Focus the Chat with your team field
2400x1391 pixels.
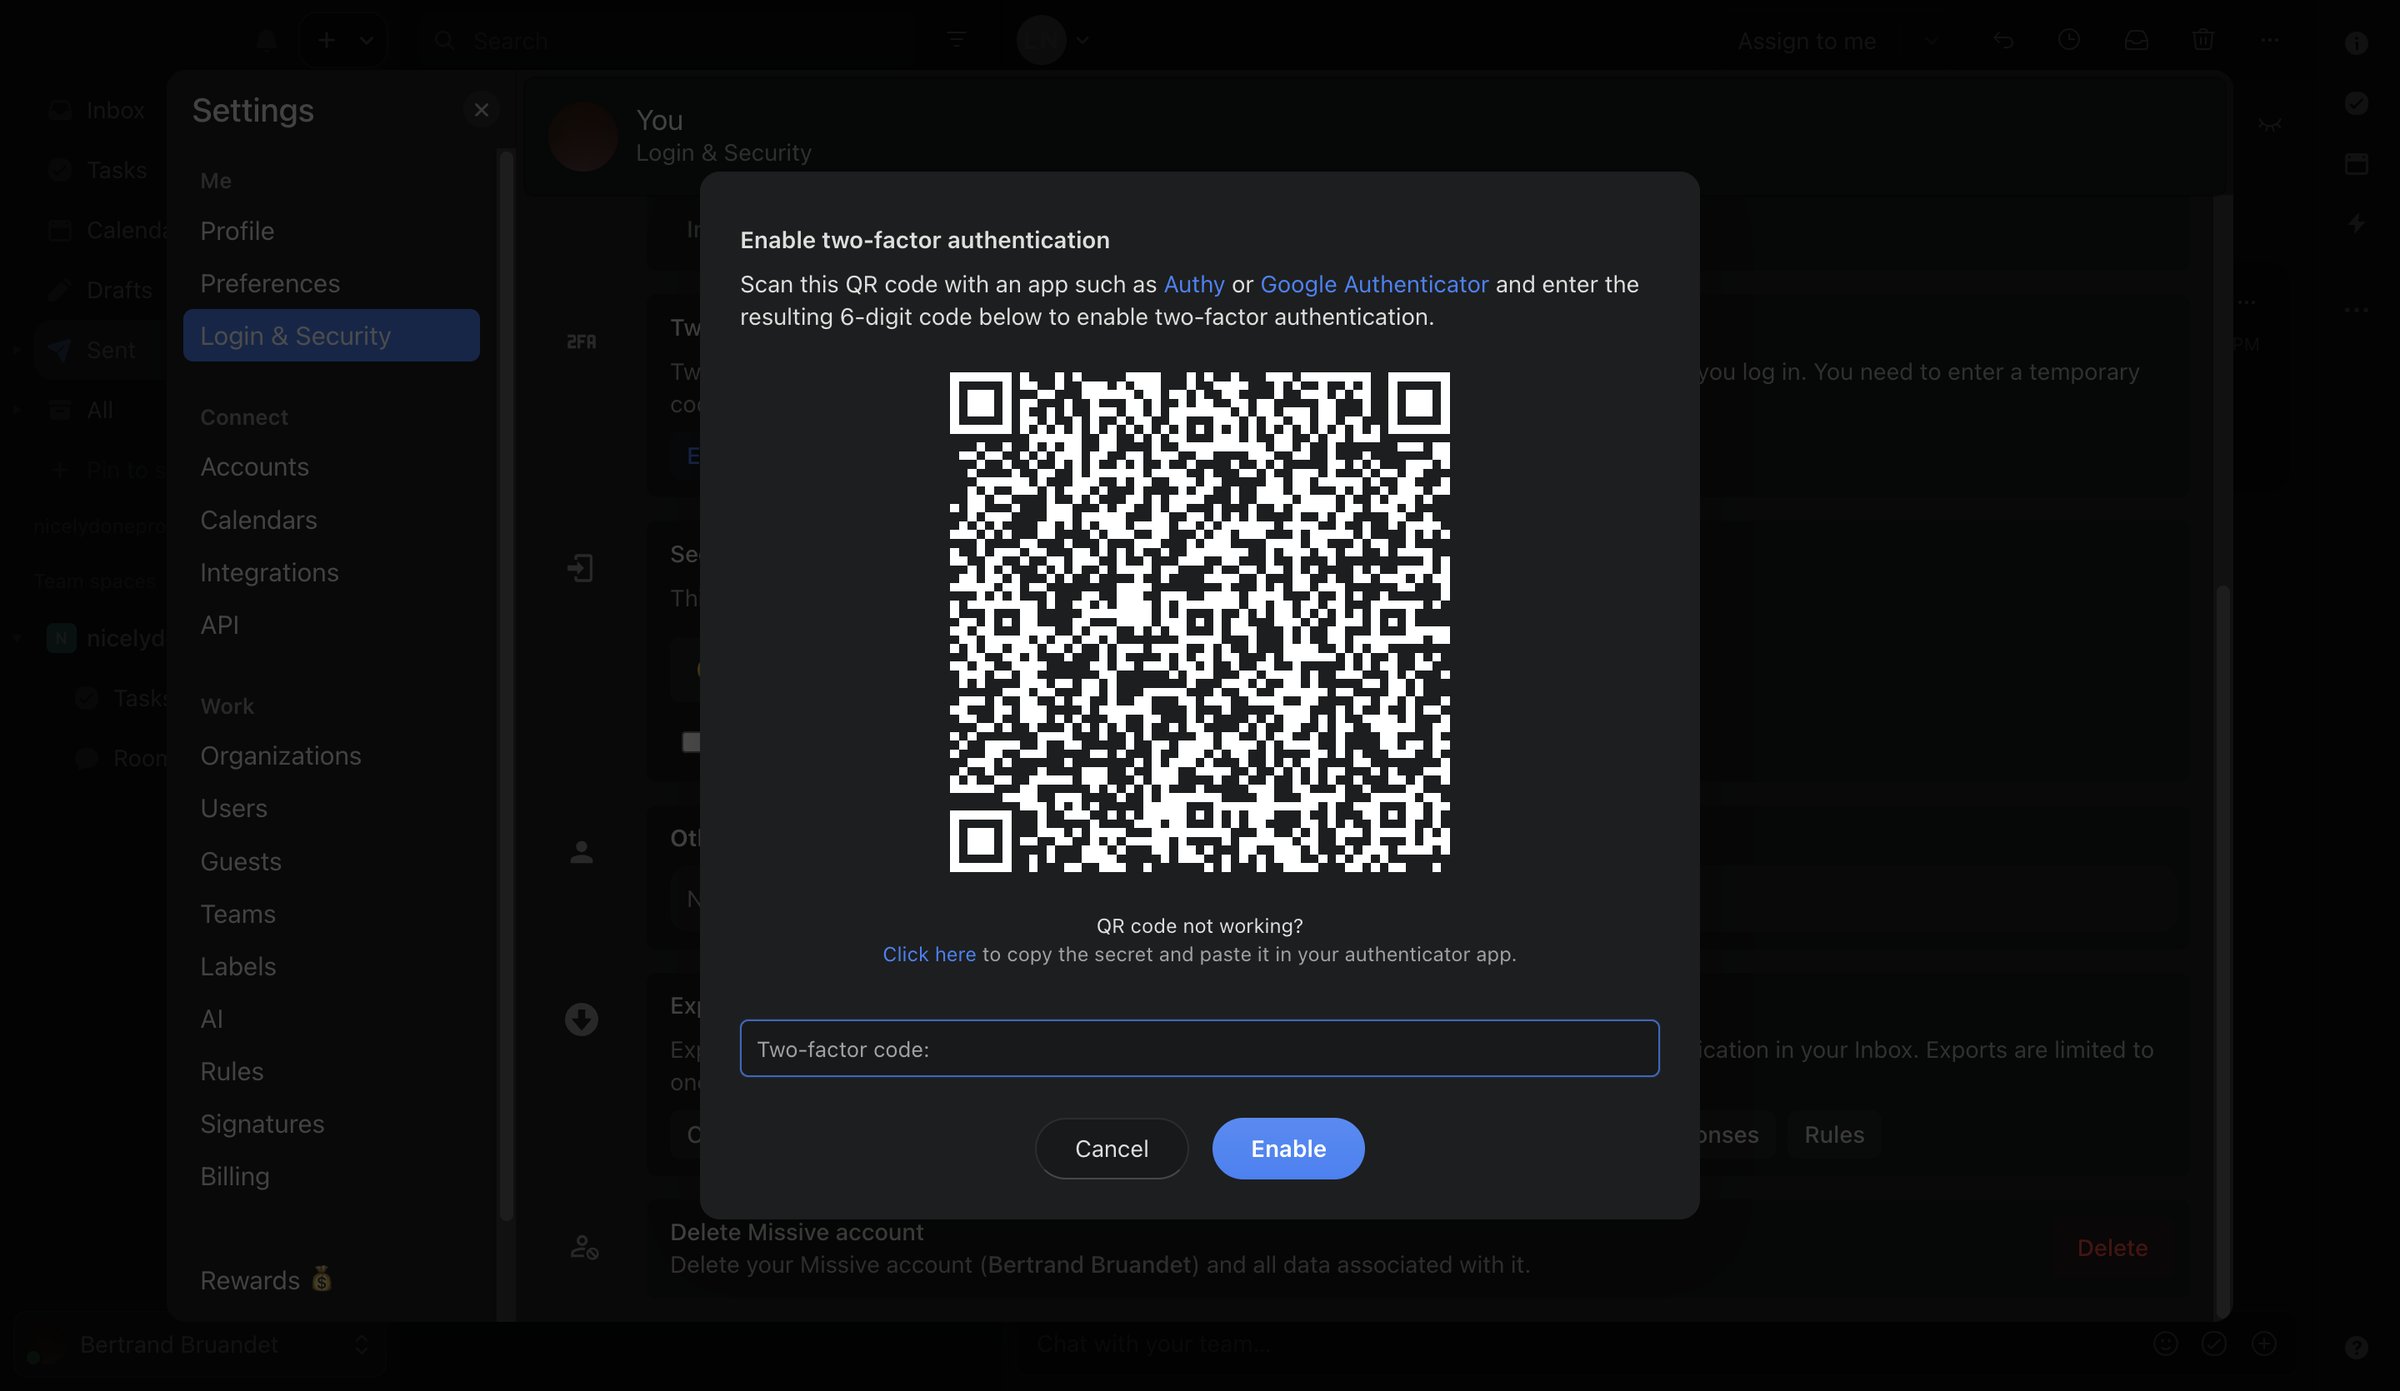pyautogui.click(x=1580, y=1344)
